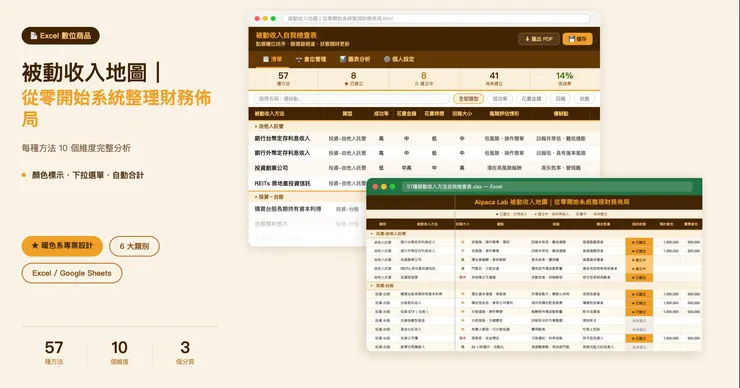Click the first grey status cell in the Excel sheet
The image size is (740, 388).
point(639,321)
